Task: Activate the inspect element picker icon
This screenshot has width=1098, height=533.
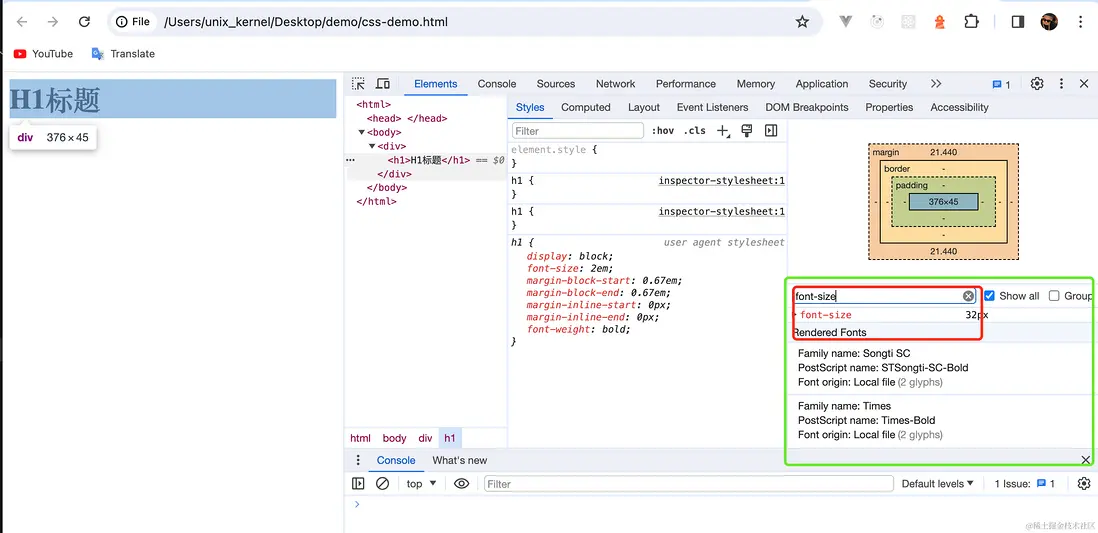Action: click(358, 84)
